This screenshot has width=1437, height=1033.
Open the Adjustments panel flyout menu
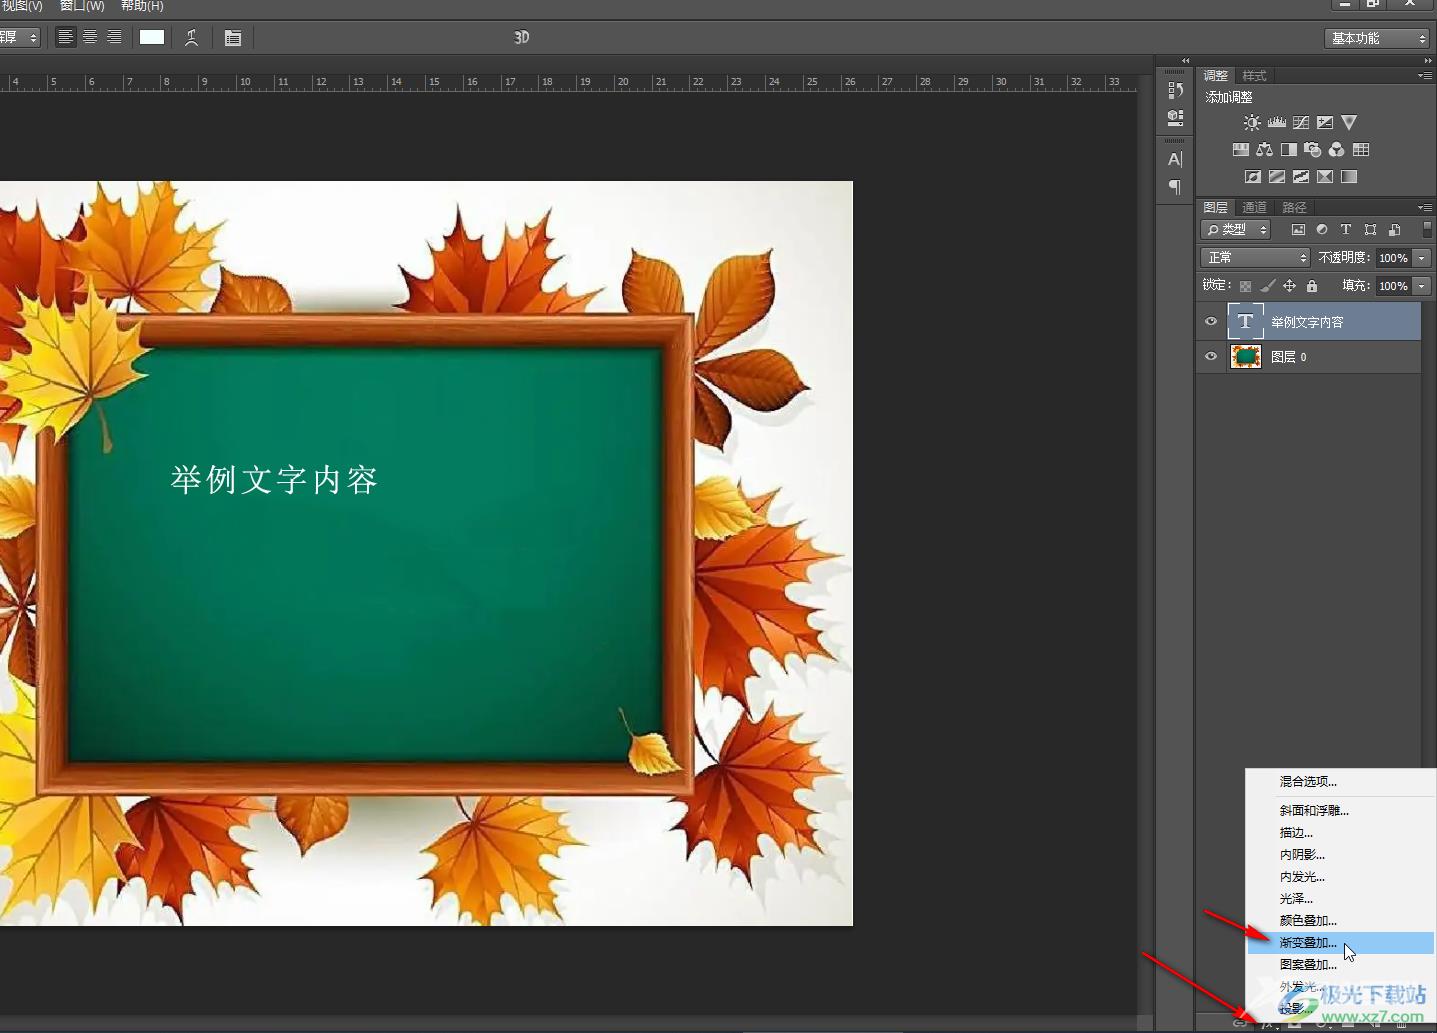pos(1425,76)
